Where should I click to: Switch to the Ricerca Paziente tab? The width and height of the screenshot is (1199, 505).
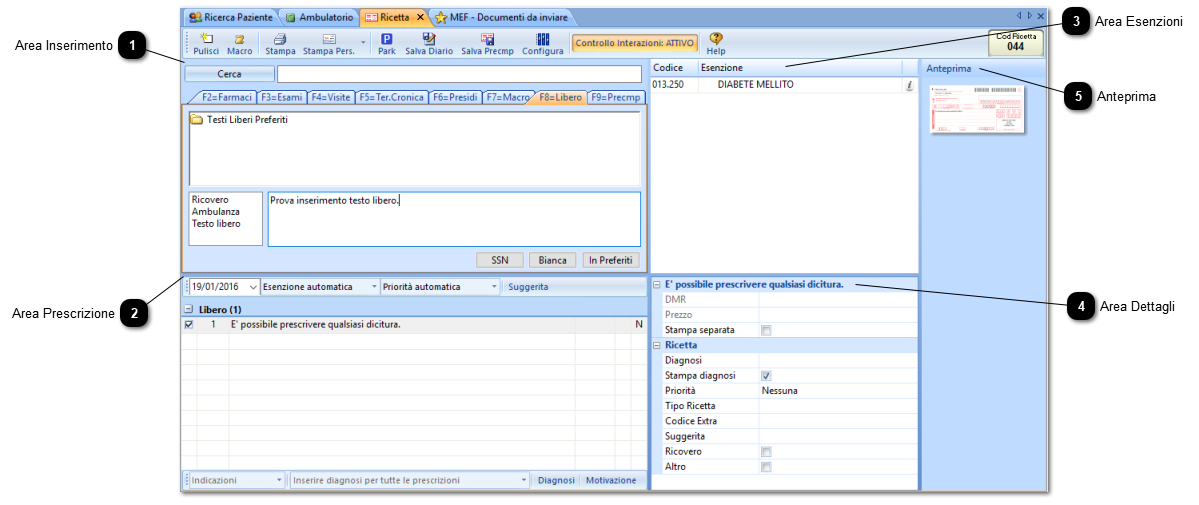230,17
